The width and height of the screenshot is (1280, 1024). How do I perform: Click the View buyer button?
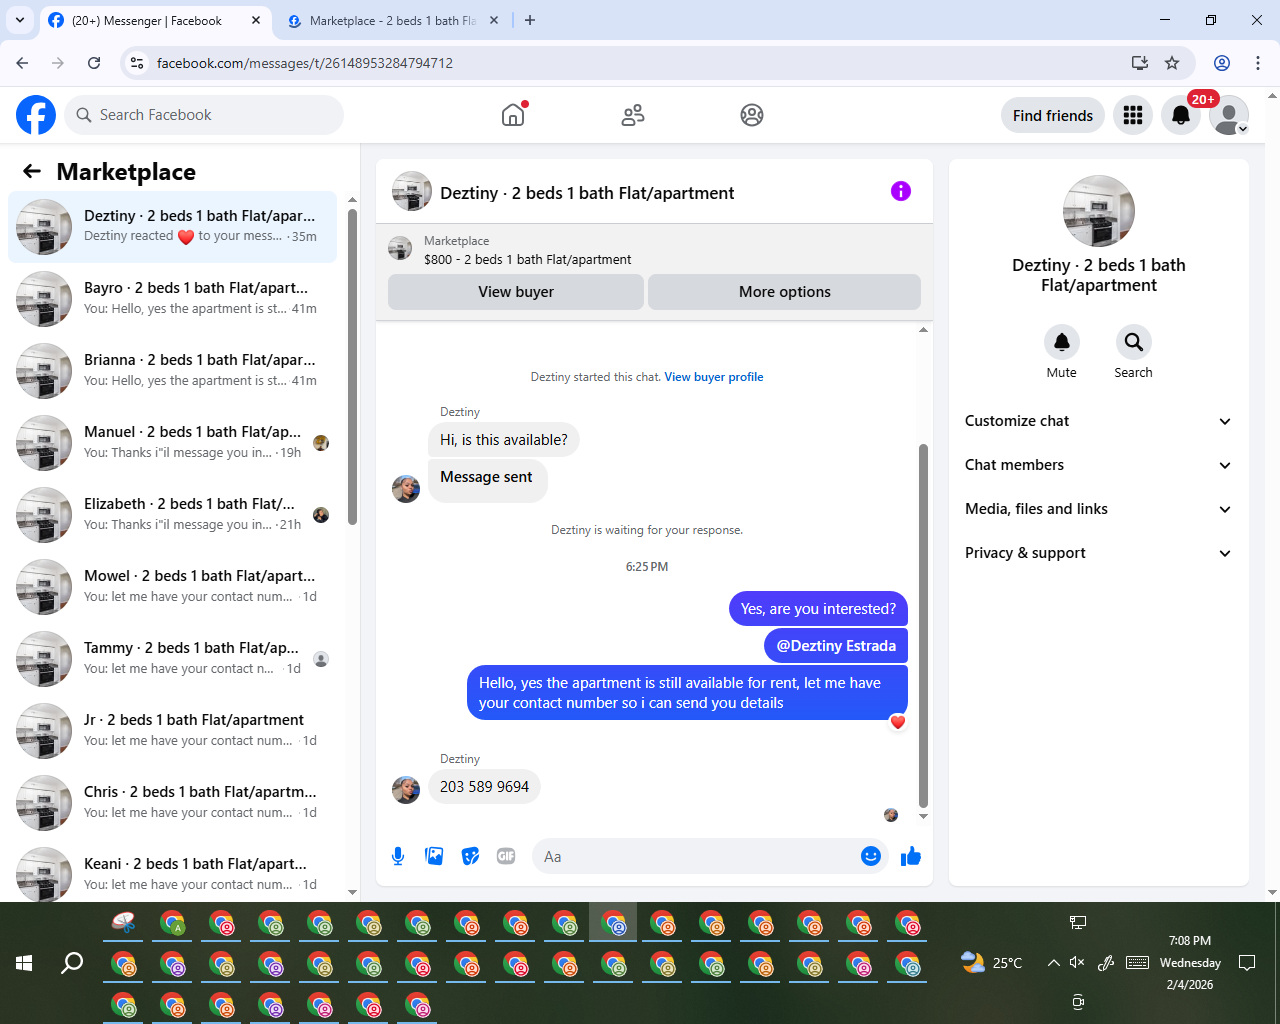tap(516, 292)
